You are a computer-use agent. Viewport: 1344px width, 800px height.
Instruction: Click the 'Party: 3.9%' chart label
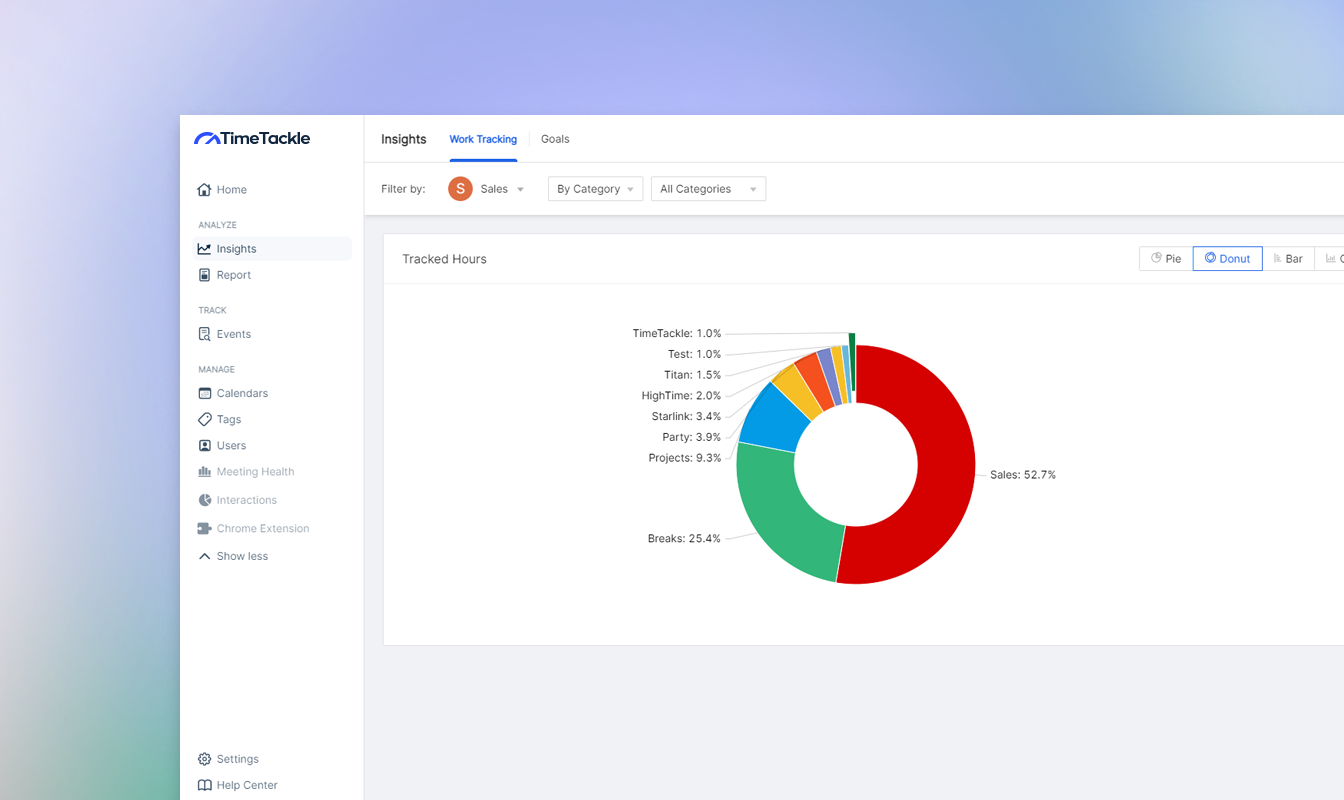point(691,437)
